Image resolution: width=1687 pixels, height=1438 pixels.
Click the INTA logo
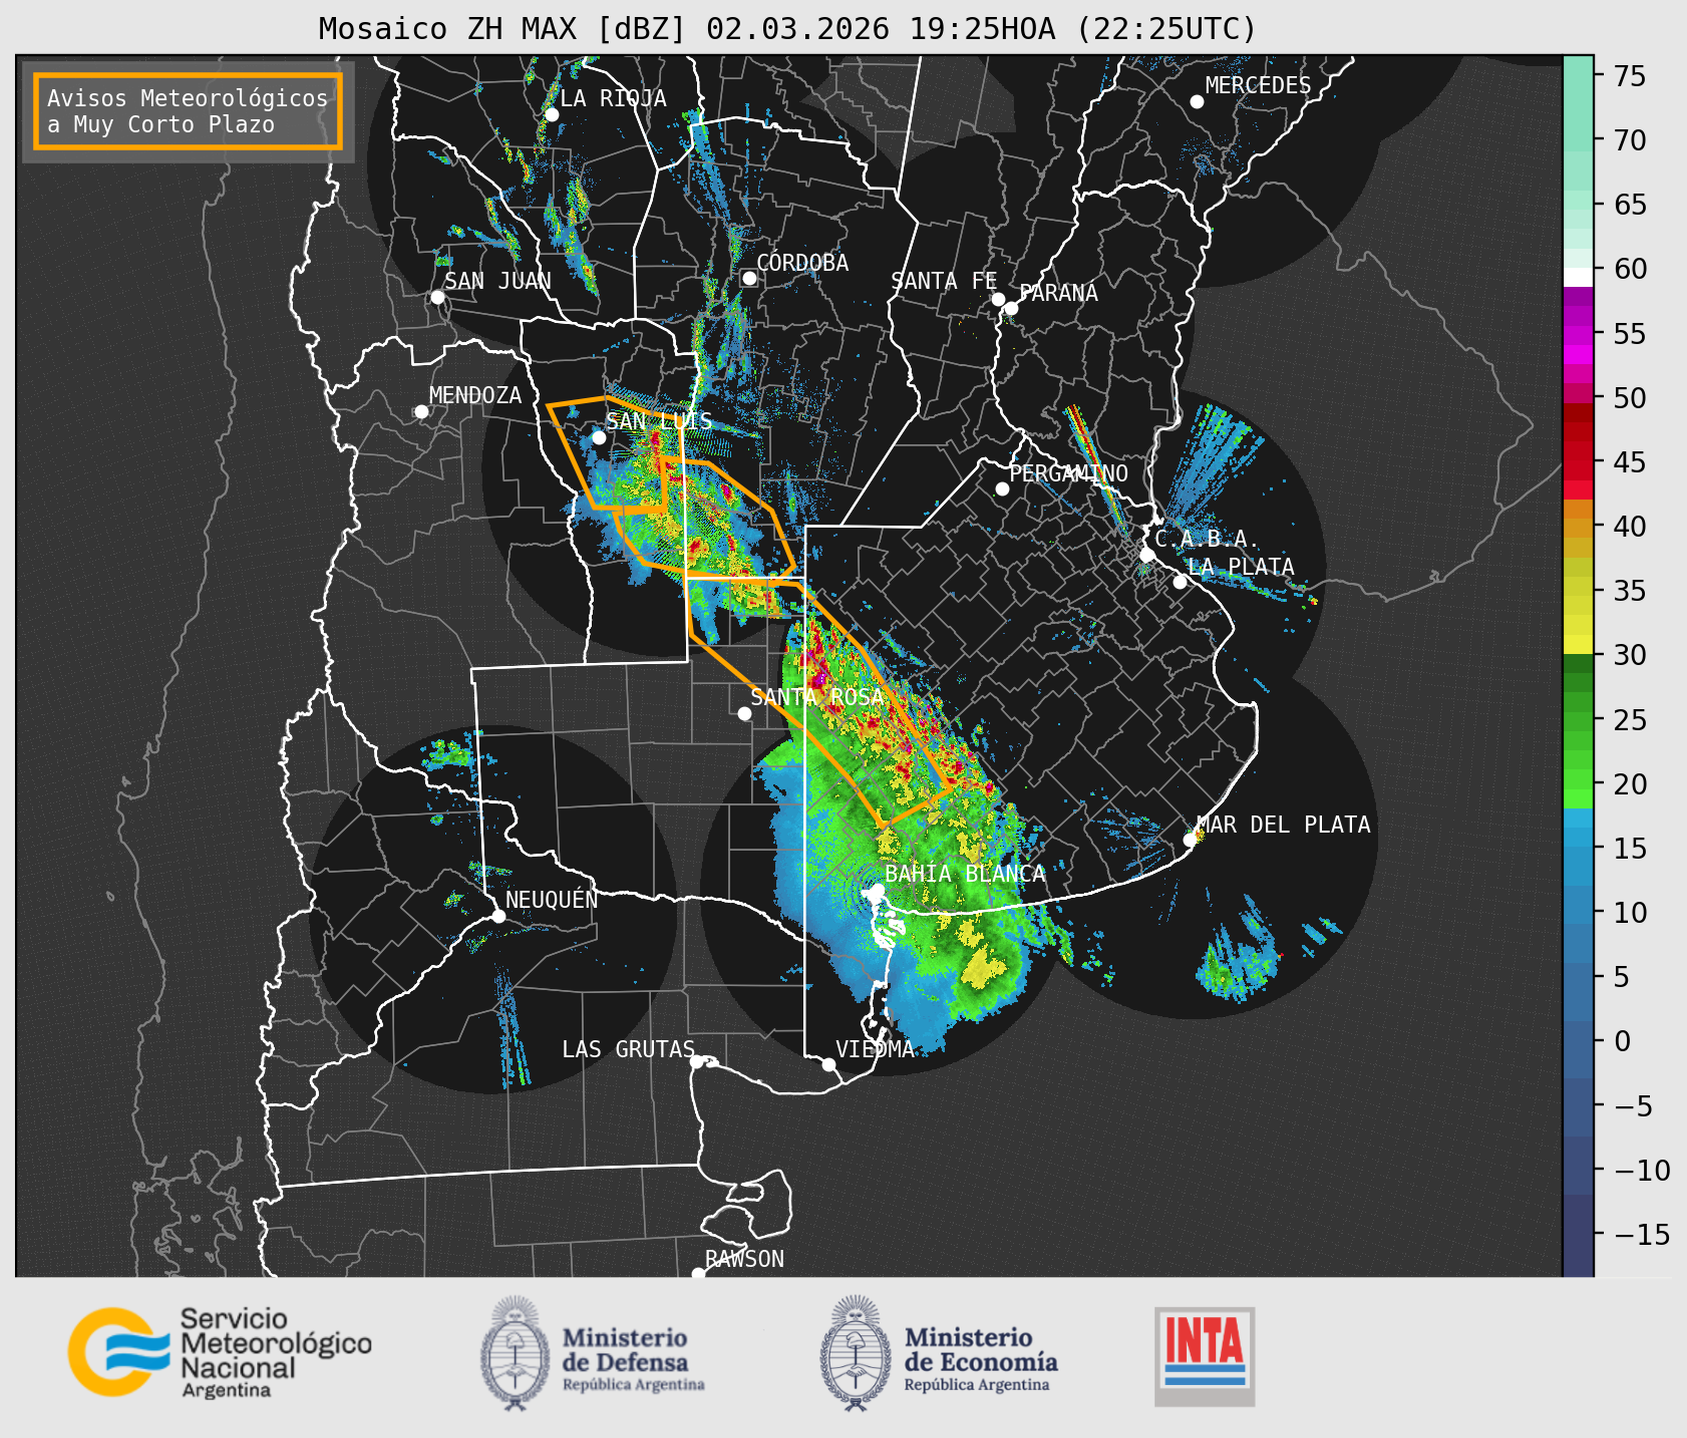click(1204, 1356)
